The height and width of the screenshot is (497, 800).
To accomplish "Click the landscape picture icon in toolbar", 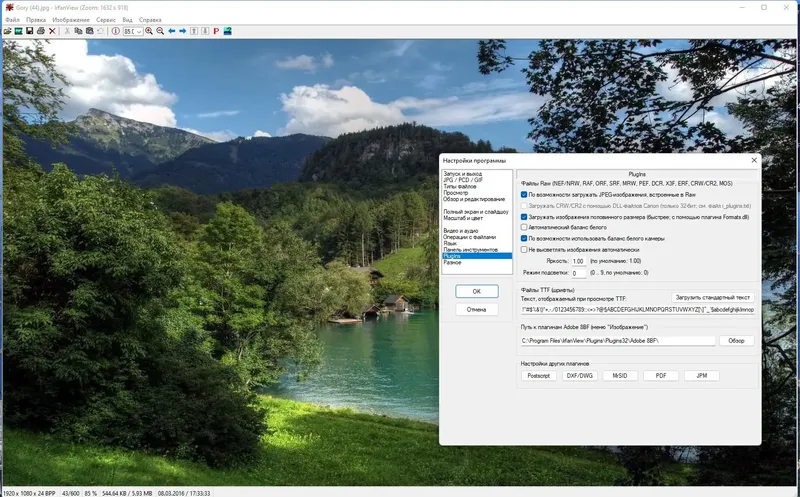I will pos(228,31).
